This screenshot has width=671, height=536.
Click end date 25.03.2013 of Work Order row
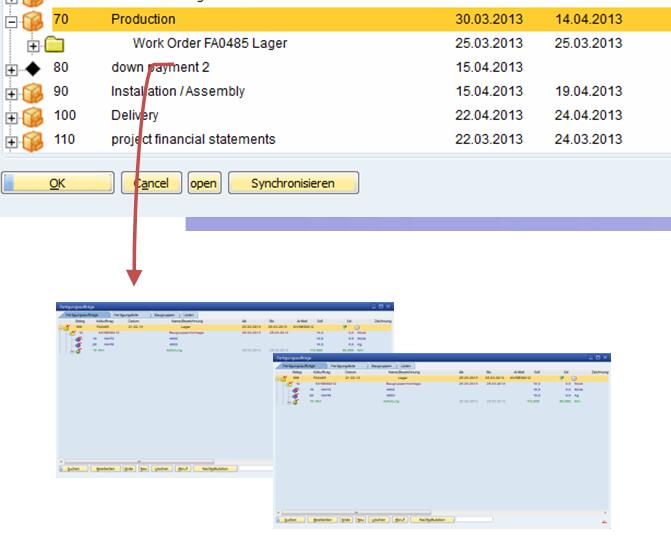[x=588, y=43]
